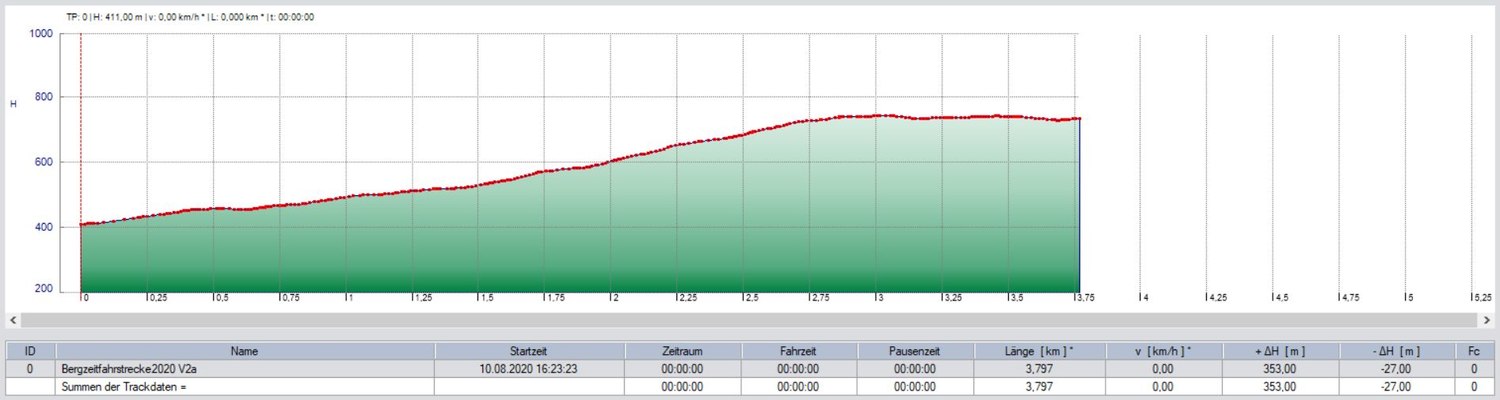1500x400 pixels.
Task: Sort by the Name column header
Action: 245,351
